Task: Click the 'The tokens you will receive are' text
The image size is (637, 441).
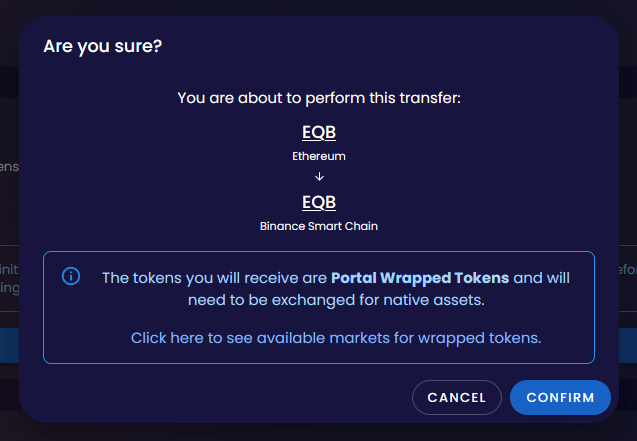Action: 215,277
